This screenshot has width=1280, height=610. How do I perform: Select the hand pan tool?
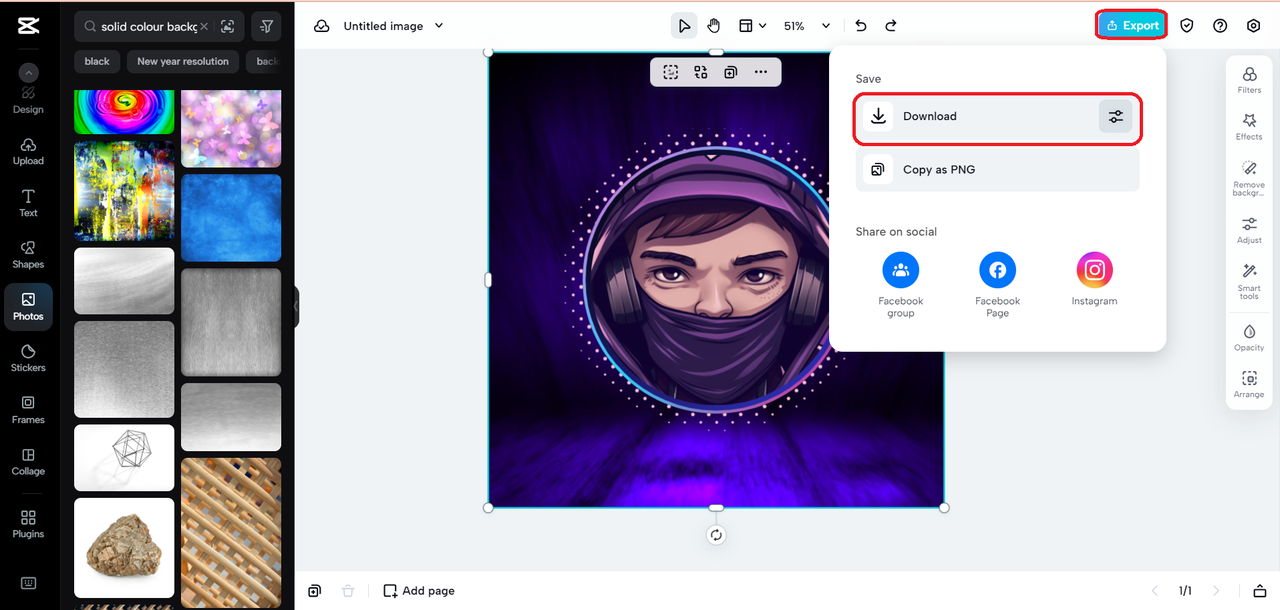click(714, 26)
